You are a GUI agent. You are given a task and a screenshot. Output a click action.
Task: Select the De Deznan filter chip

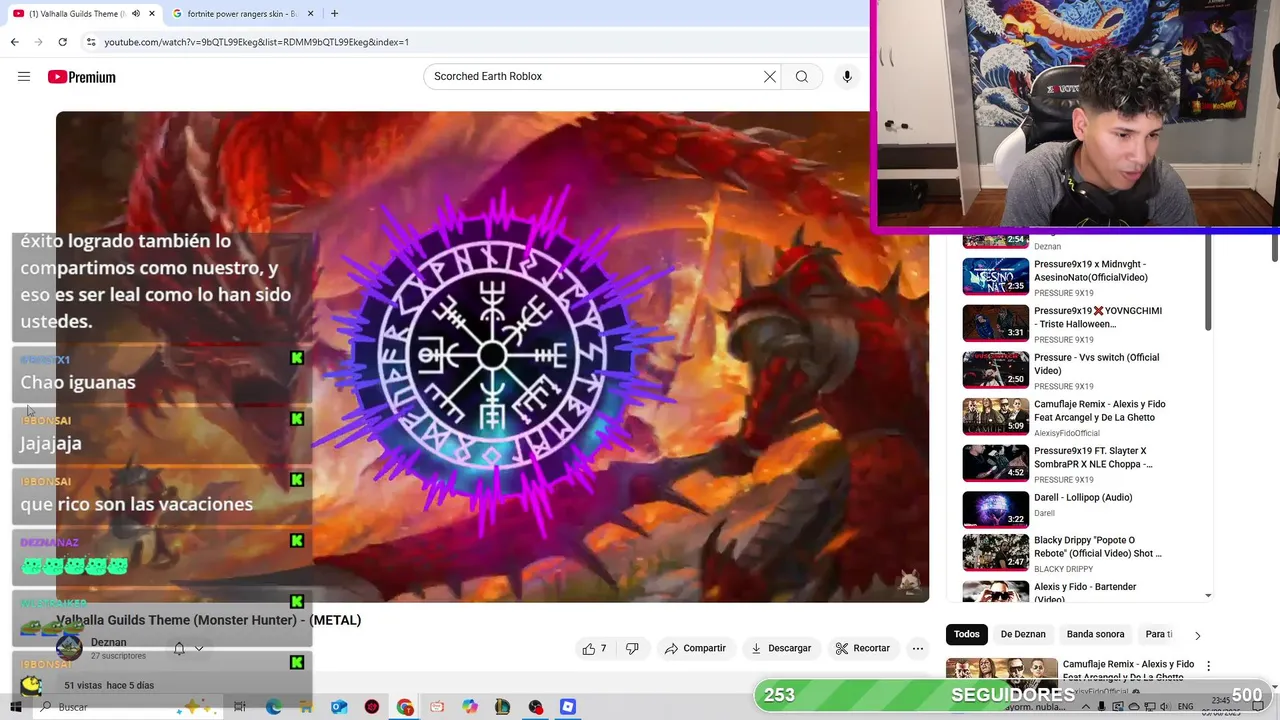pyautogui.click(x=1023, y=634)
